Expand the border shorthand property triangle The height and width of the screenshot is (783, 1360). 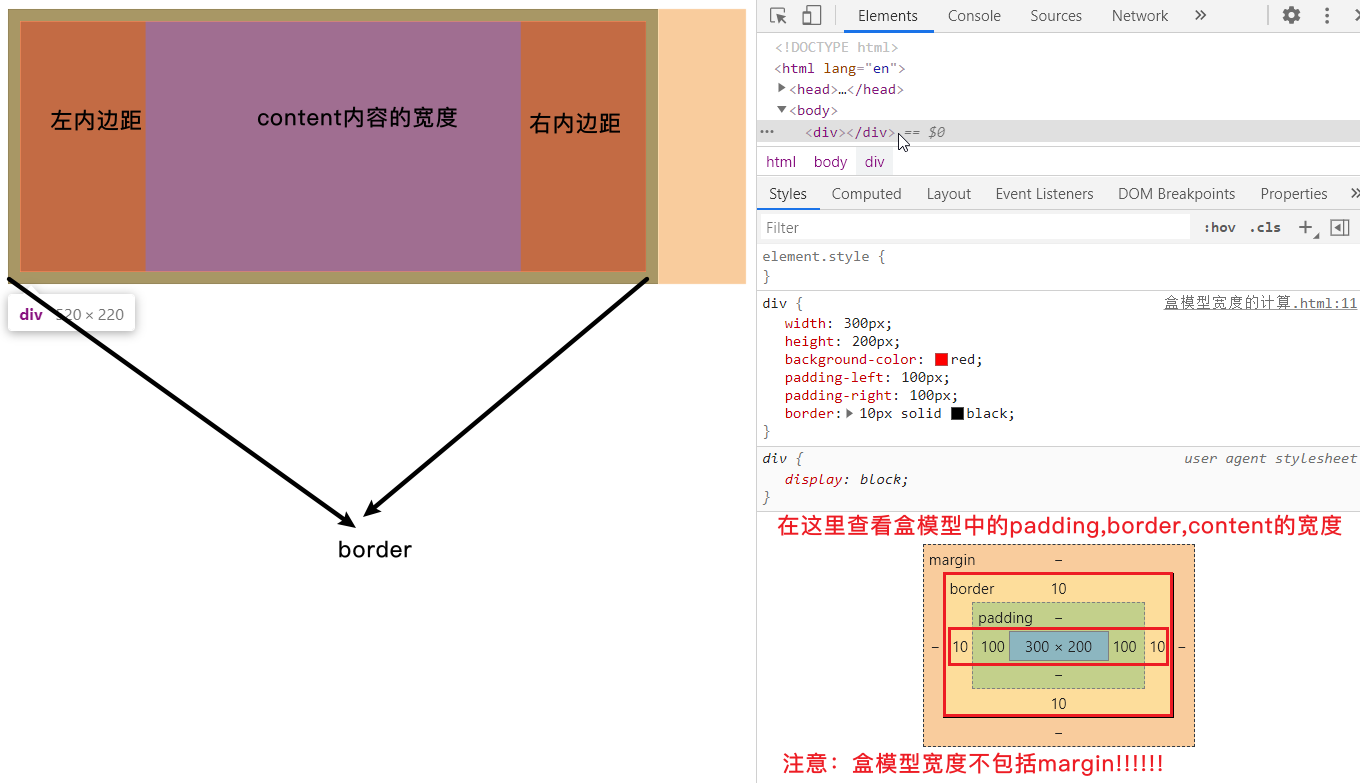tap(849, 414)
